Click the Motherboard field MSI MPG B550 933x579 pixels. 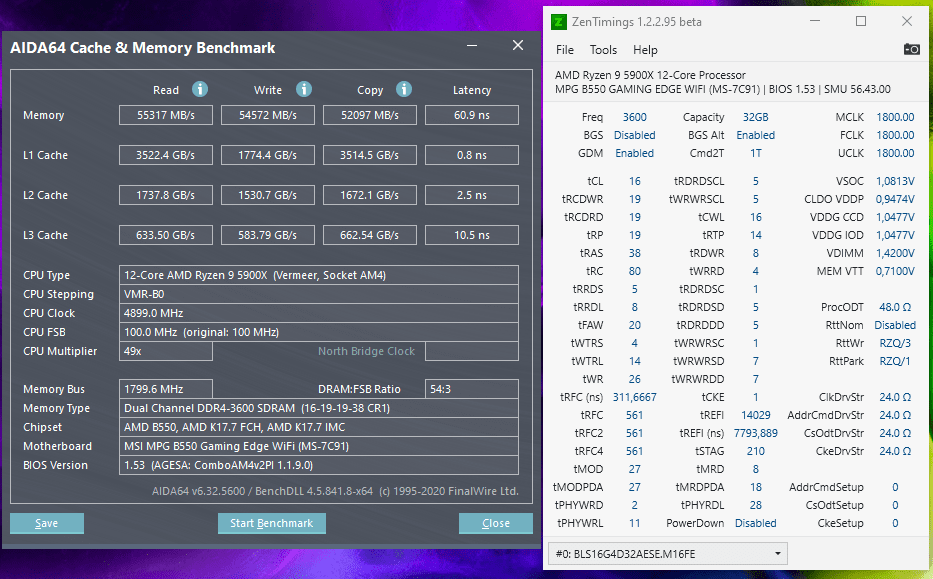pos(319,446)
